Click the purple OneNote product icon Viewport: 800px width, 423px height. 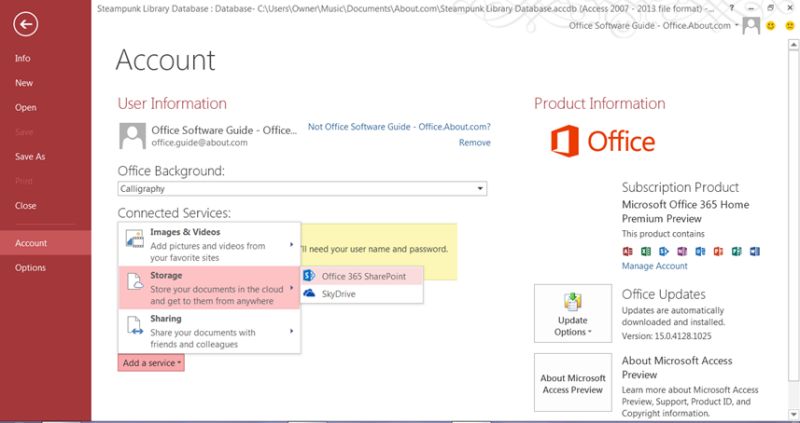pyautogui.click(x=682, y=251)
